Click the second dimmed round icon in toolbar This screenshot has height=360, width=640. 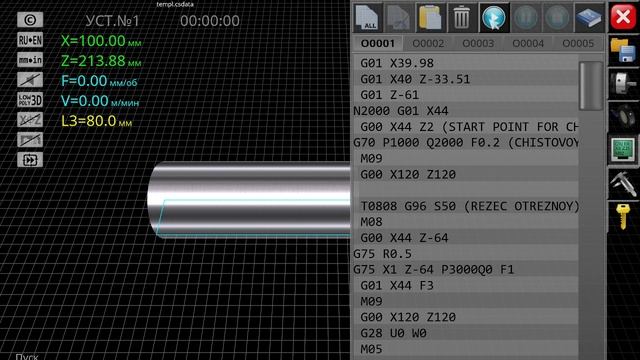pyautogui.click(x=557, y=18)
